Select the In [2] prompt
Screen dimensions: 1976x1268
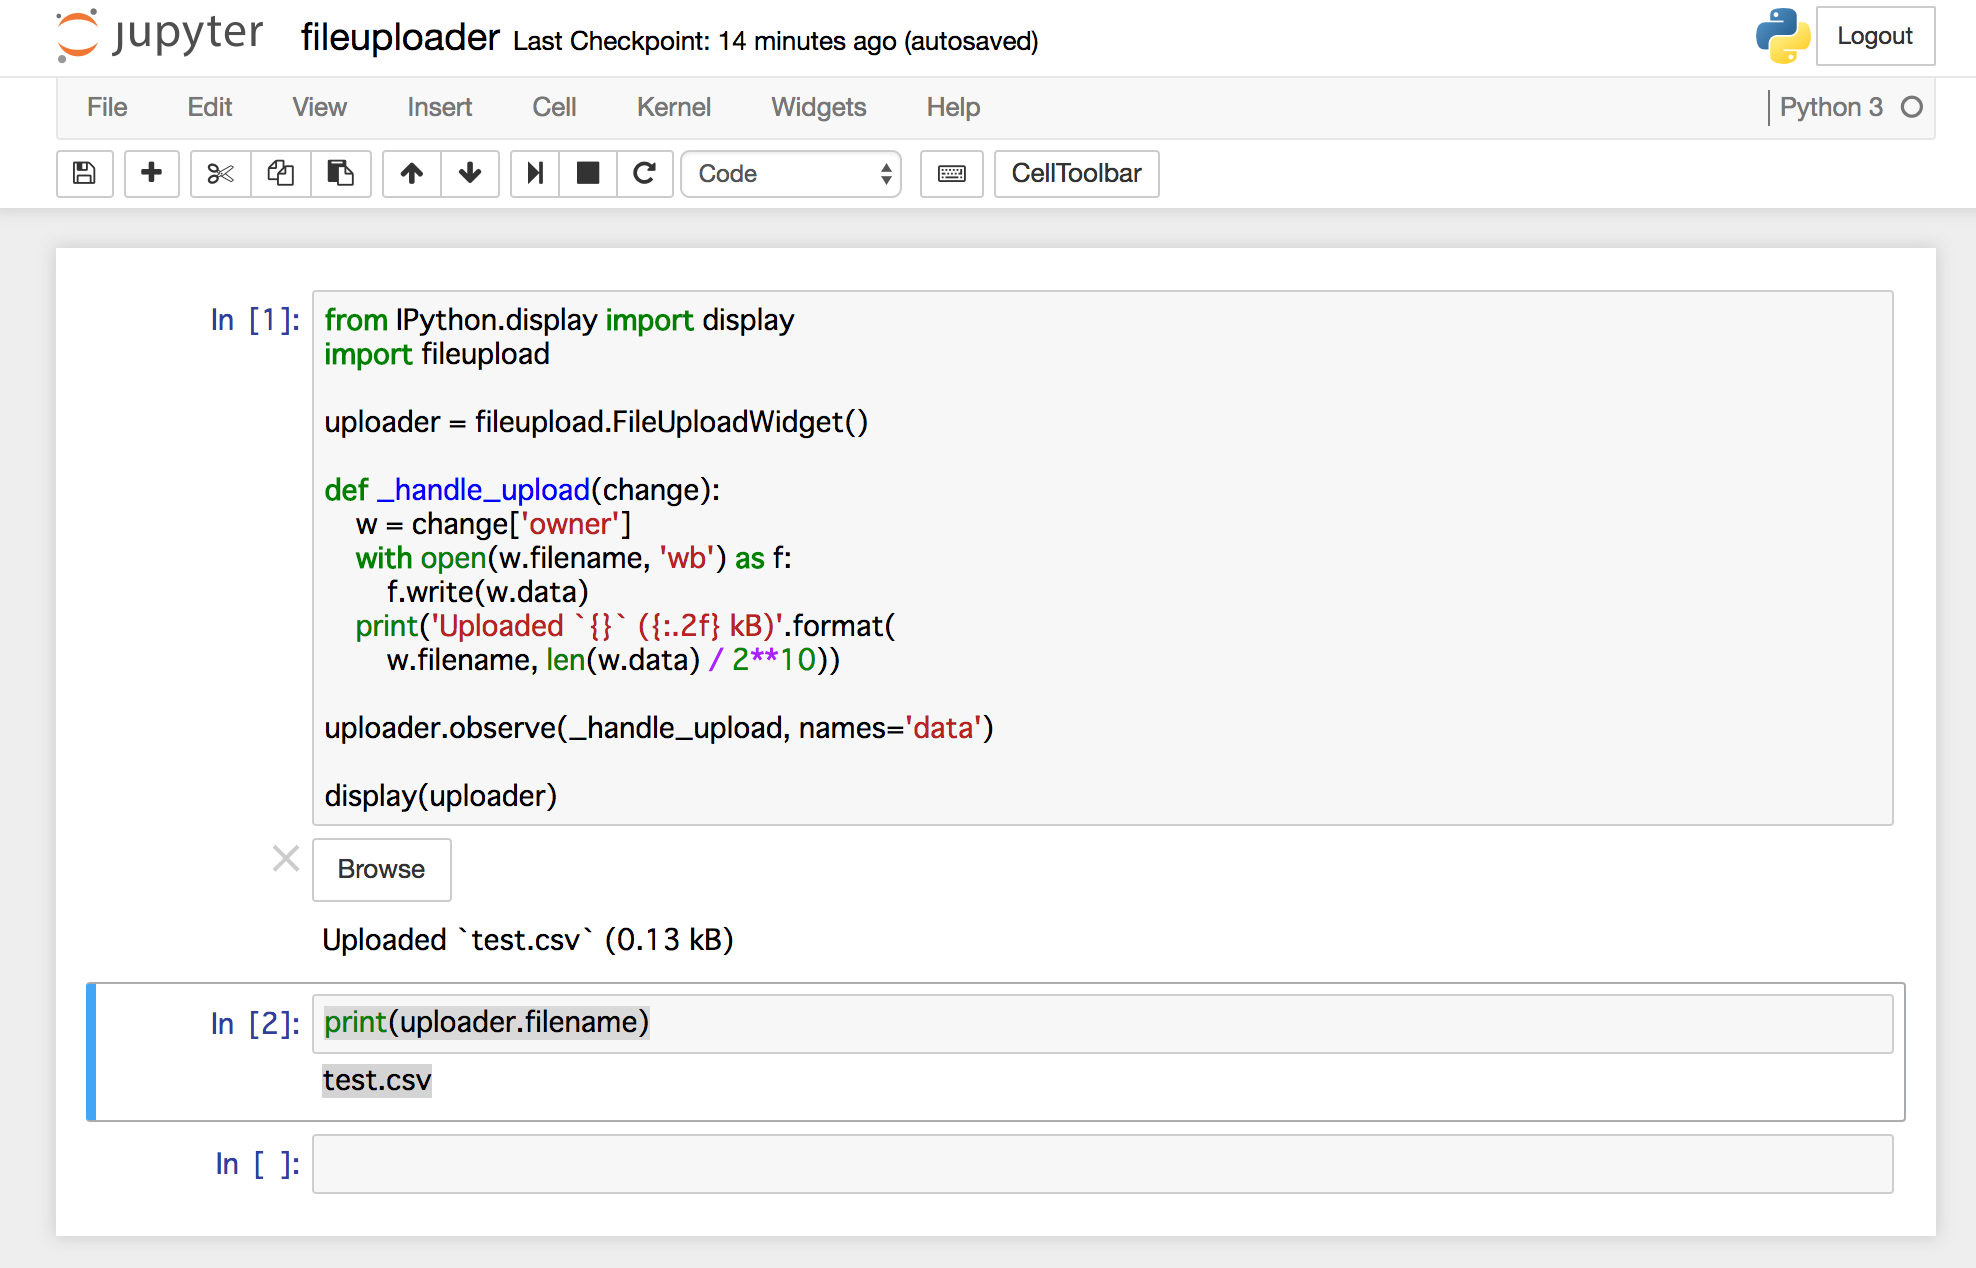[x=255, y=1024]
